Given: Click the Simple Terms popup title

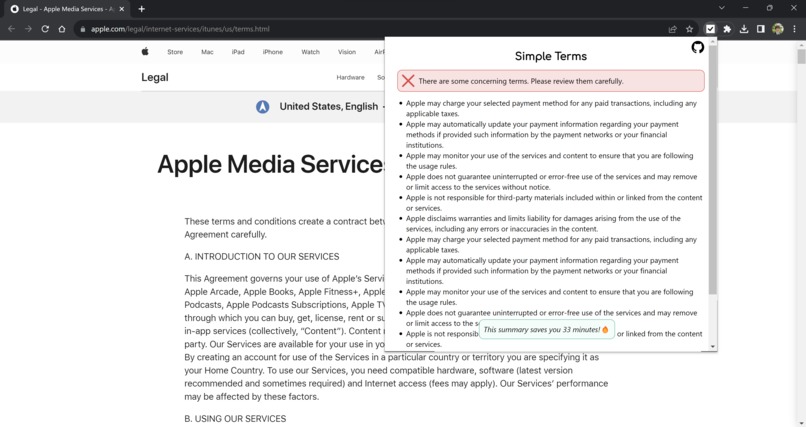Looking at the screenshot, I should [551, 56].
